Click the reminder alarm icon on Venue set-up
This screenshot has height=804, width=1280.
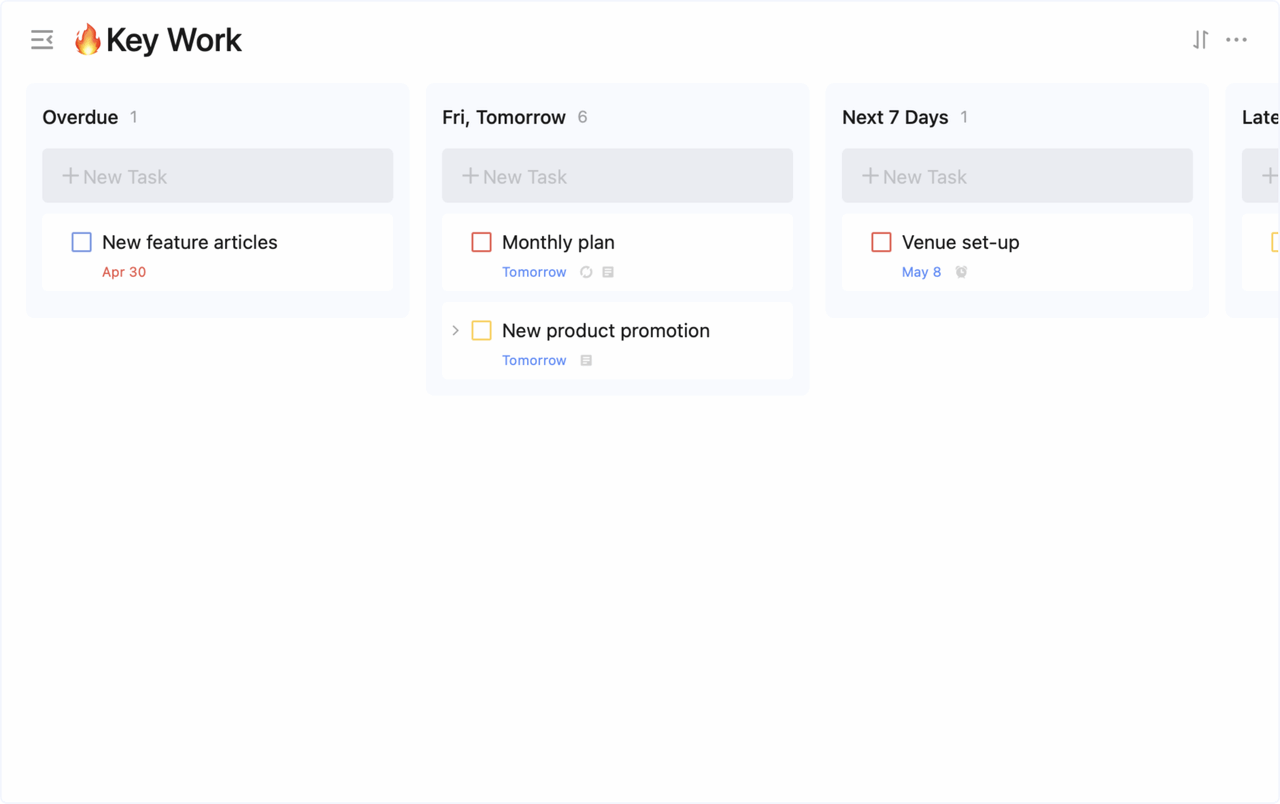pos(961,272)
